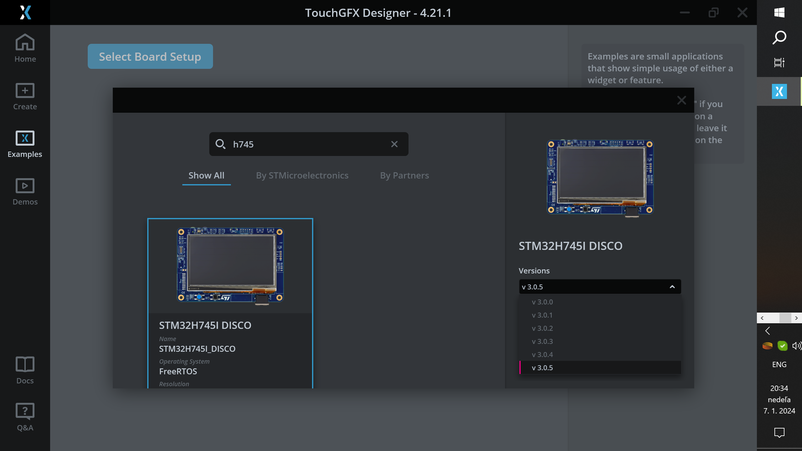Click the STM32H745I DISCO title in details panel
Image resolution: width=802 pixels, height=451 pixels.
coord(570,246)
